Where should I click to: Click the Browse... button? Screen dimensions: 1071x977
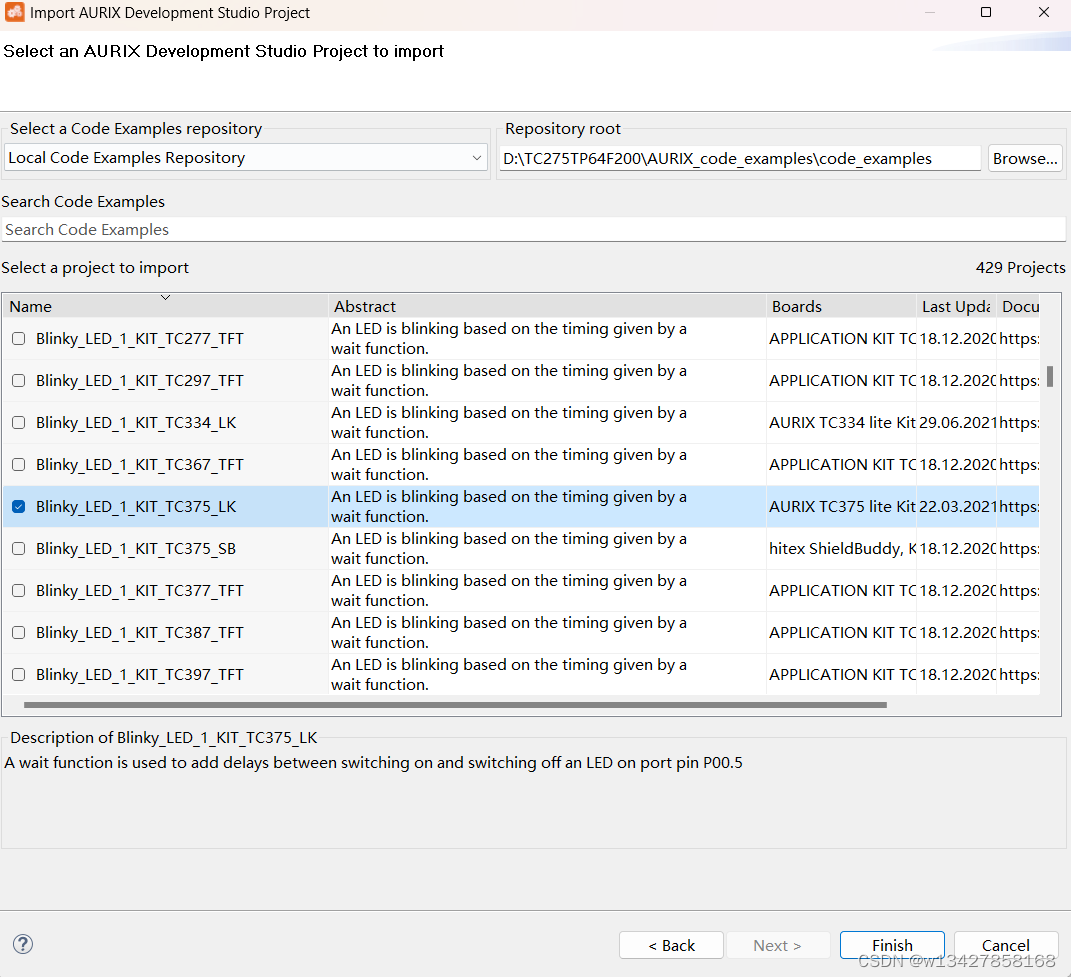[x=1025, y=159]
